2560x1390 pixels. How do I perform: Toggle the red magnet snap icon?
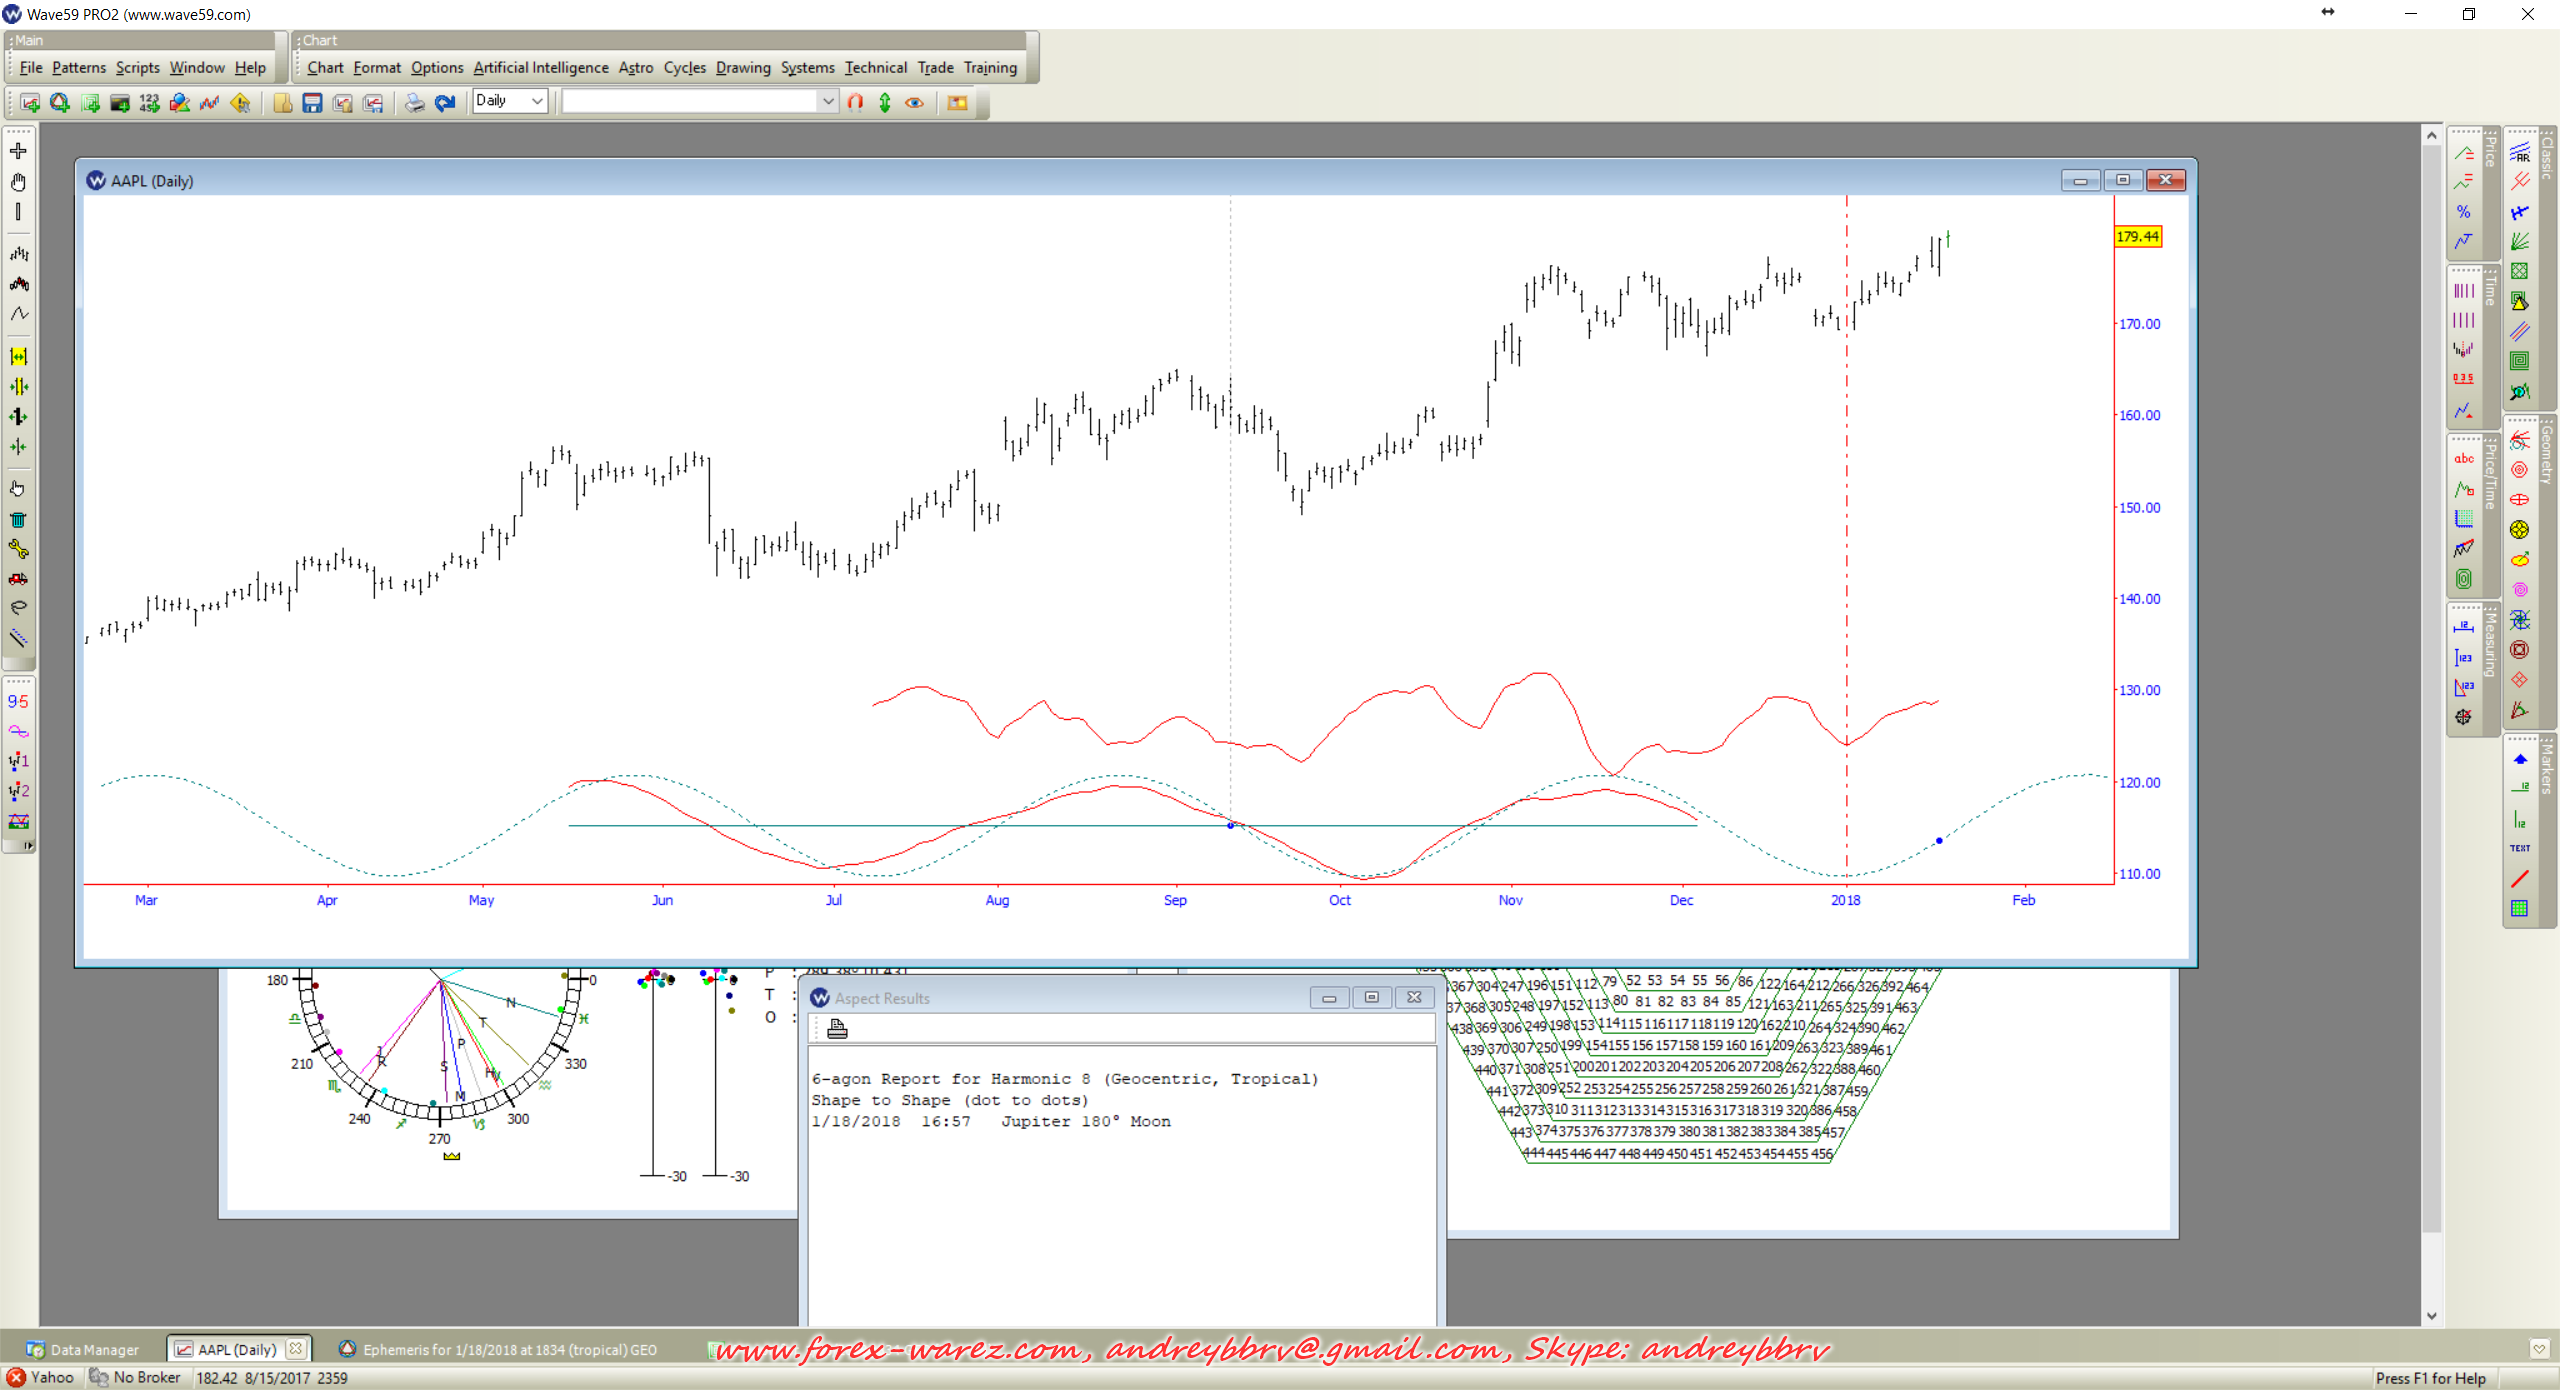(x=855, y=103)
